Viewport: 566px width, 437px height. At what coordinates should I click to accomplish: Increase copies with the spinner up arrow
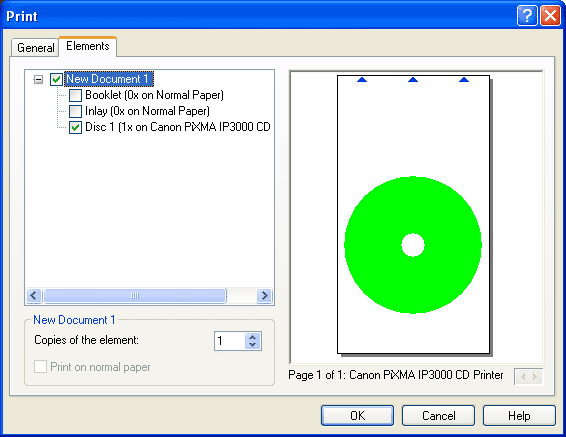[253, 337]
